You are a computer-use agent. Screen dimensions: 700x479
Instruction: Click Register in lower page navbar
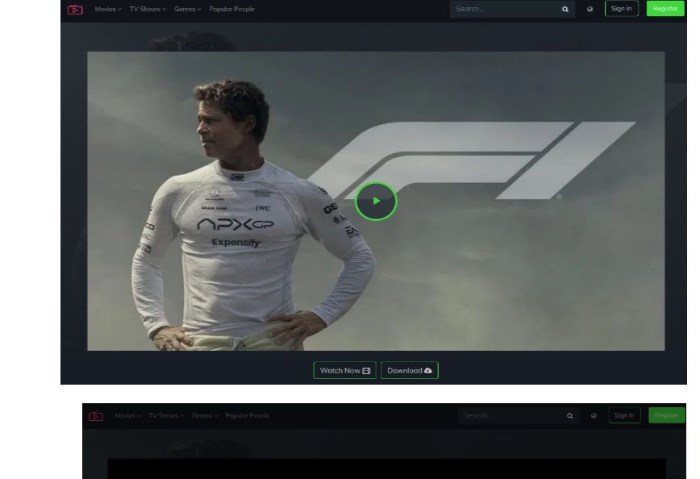[667, 416]
